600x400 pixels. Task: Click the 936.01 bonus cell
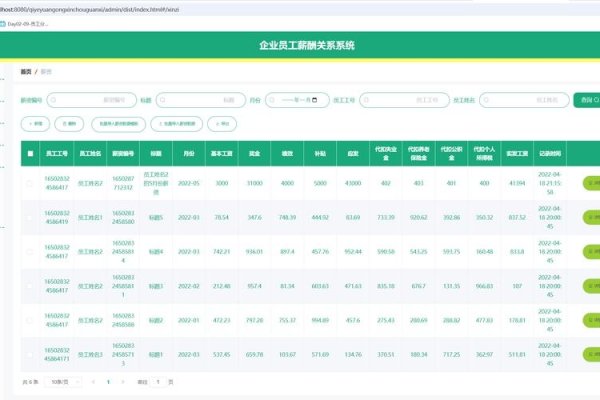tap(254, 252)
